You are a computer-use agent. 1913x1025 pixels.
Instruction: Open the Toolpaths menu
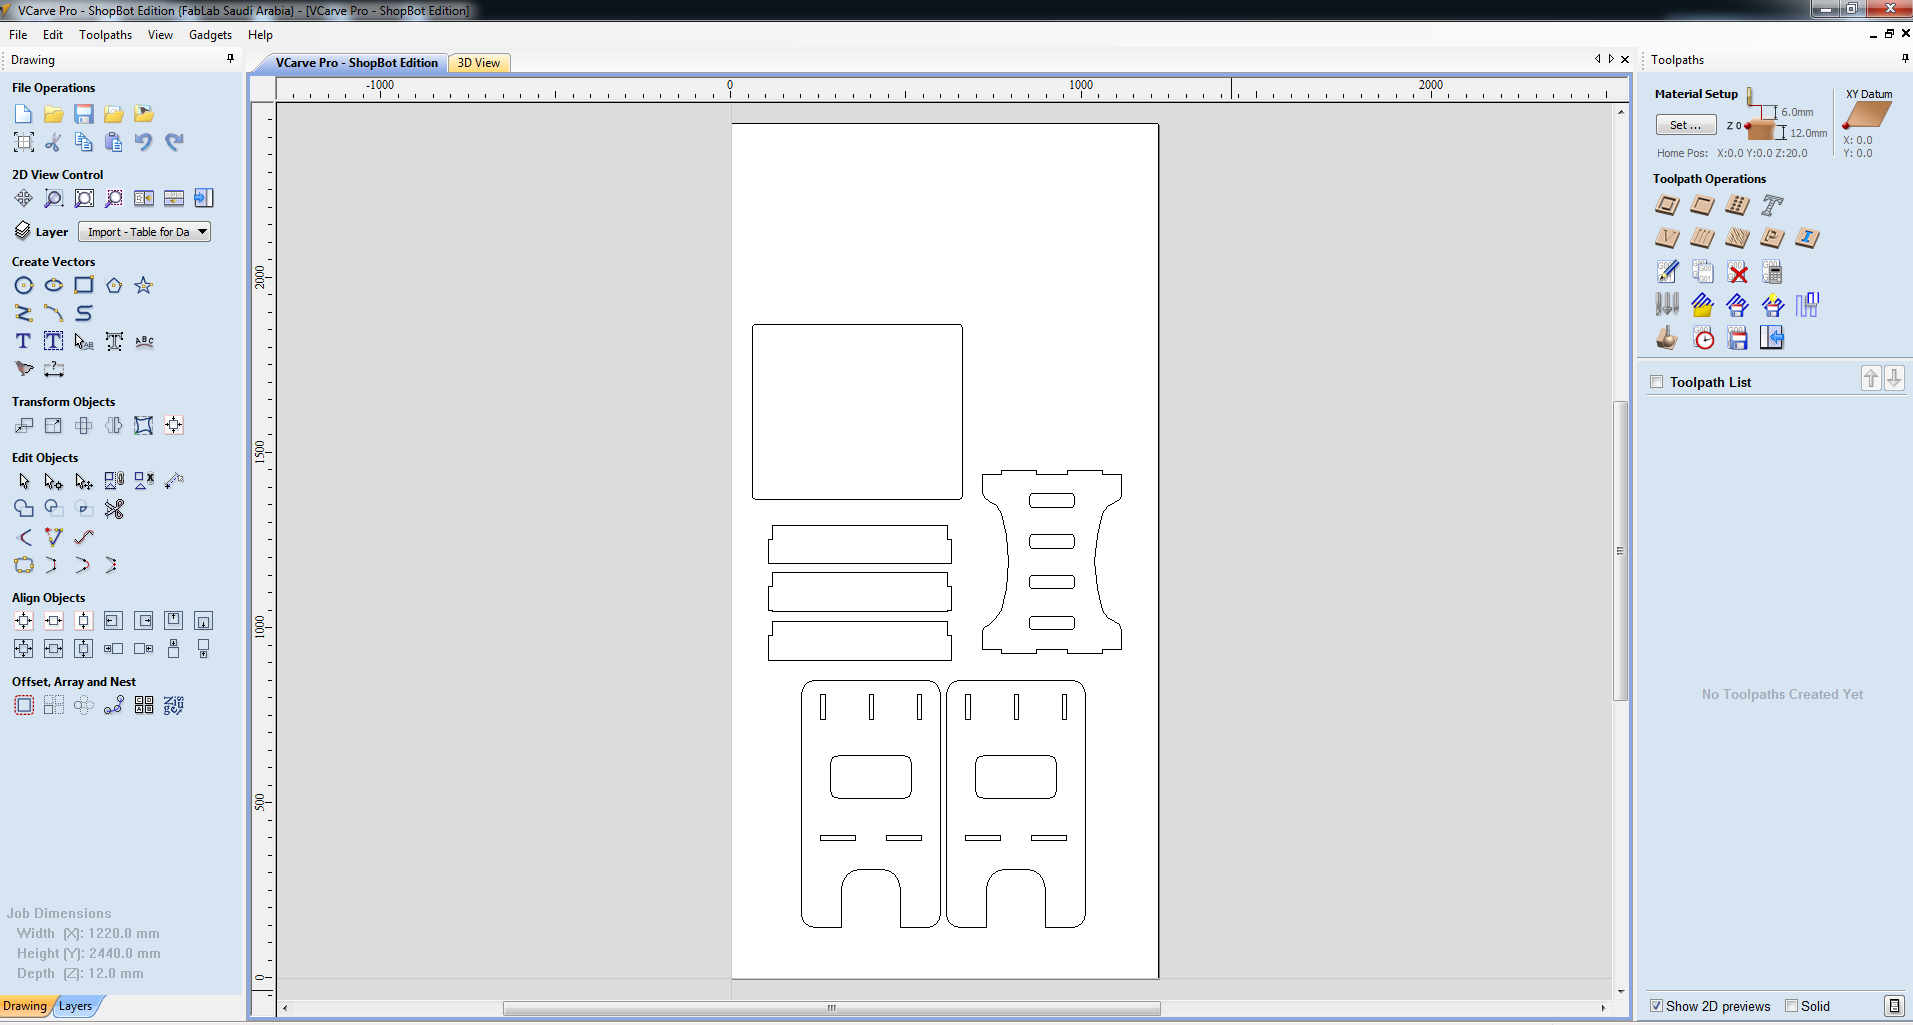click(x=105, y=35)
